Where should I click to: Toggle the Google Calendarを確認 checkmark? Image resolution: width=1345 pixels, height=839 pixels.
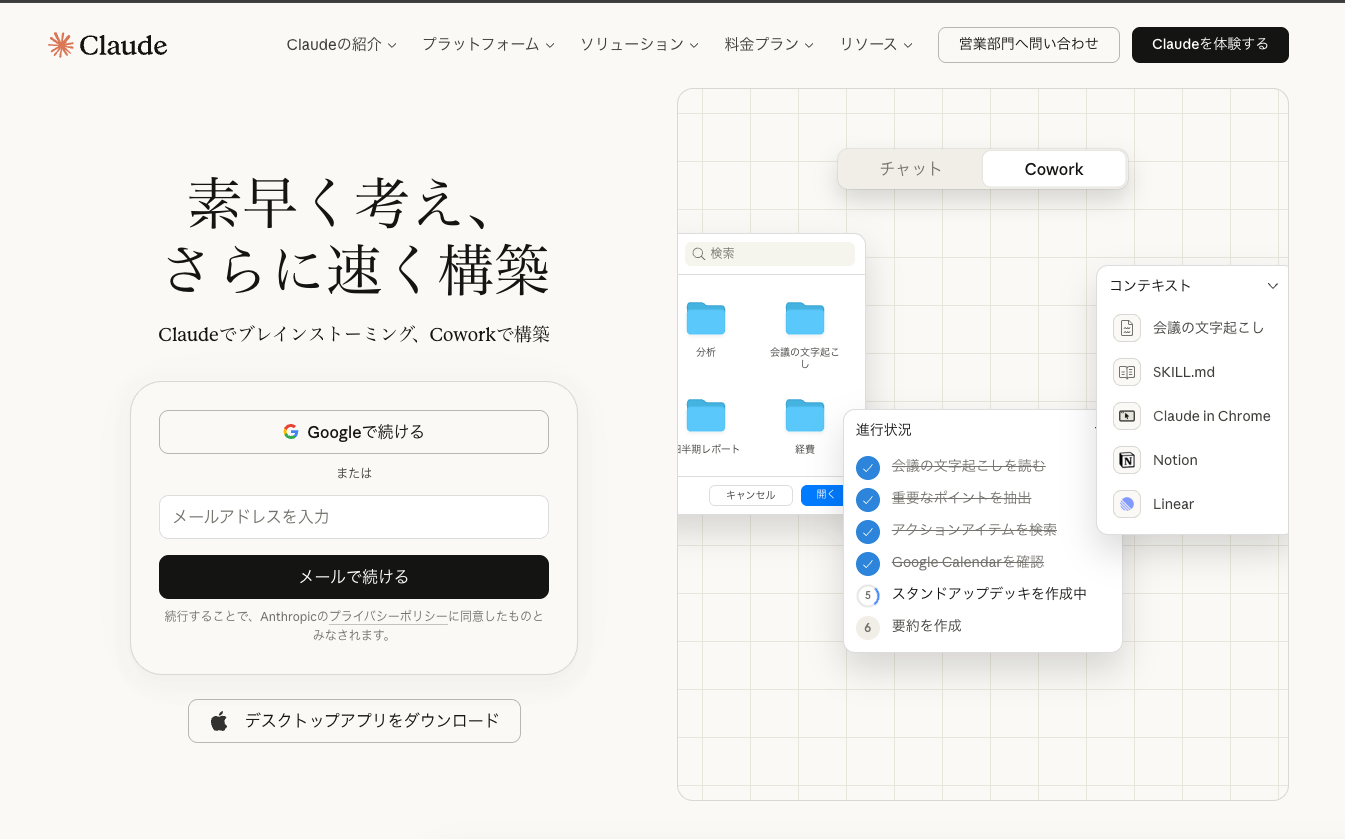tap(868, 563)
